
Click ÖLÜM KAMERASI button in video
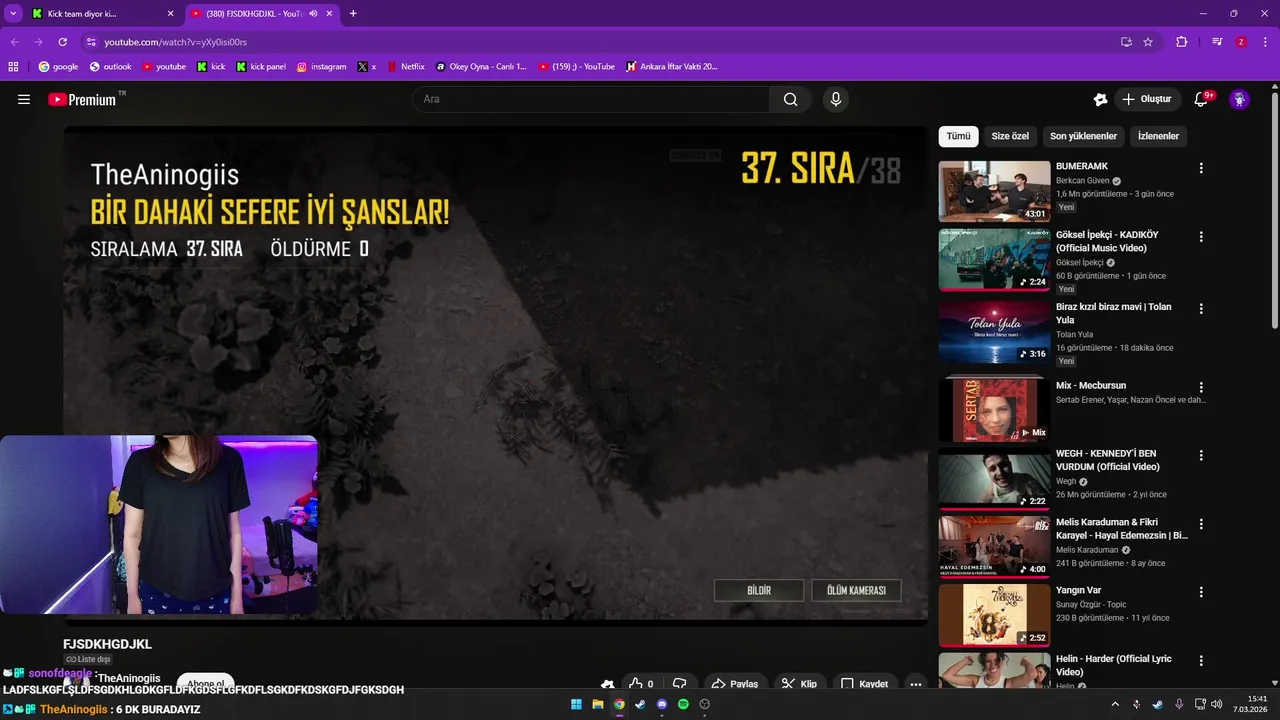(856, 590)
